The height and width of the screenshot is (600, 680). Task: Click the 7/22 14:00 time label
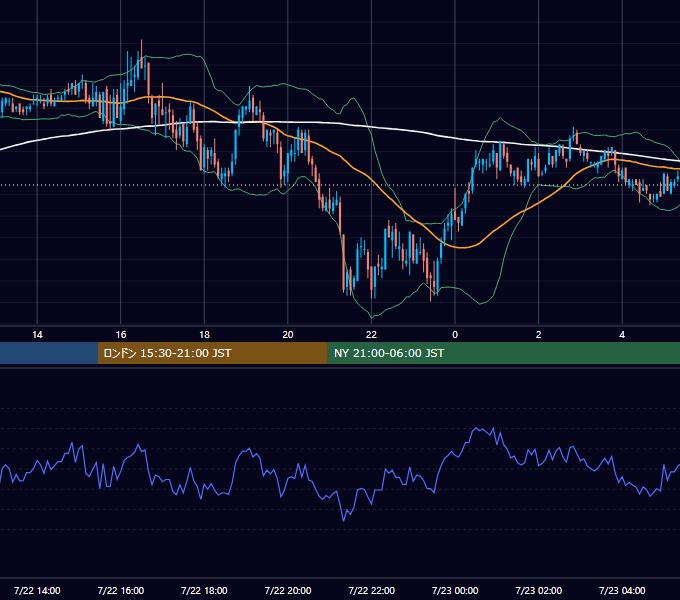[37, 590]
